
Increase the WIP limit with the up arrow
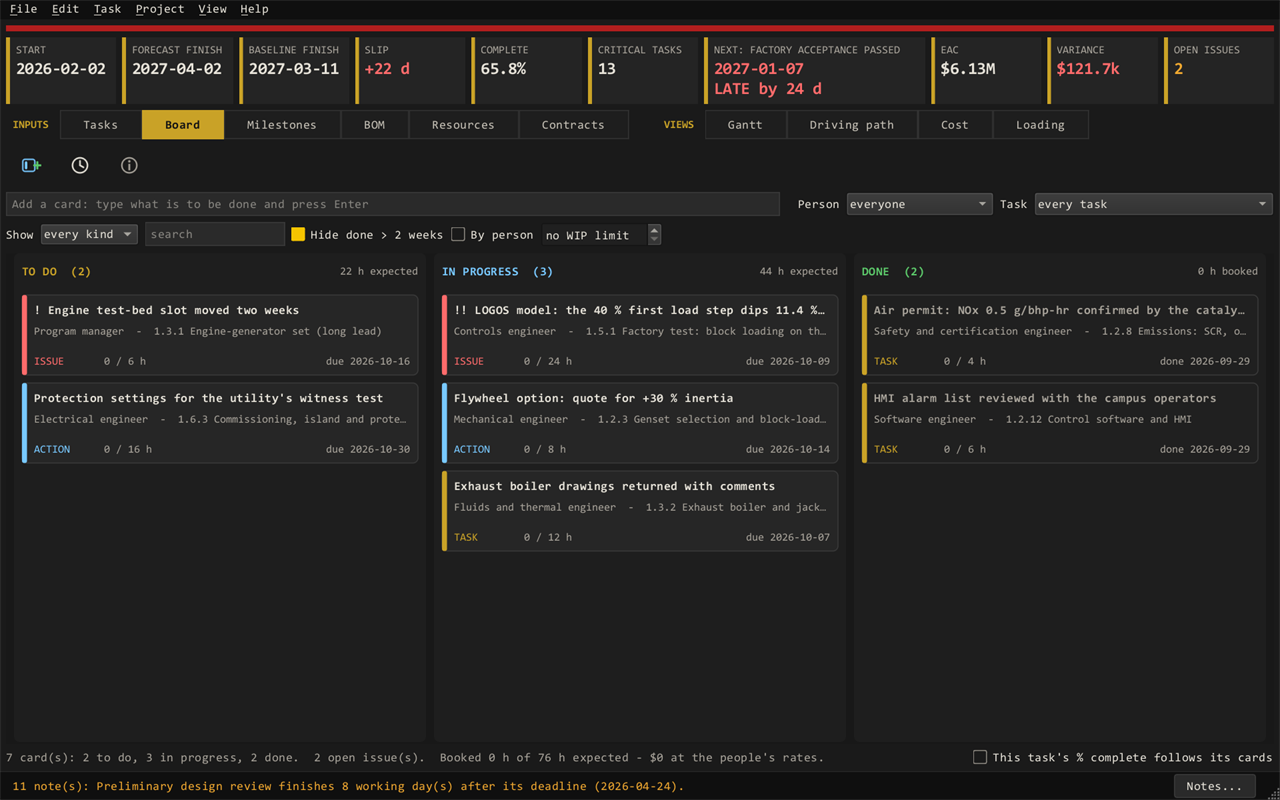pos(655,229)
